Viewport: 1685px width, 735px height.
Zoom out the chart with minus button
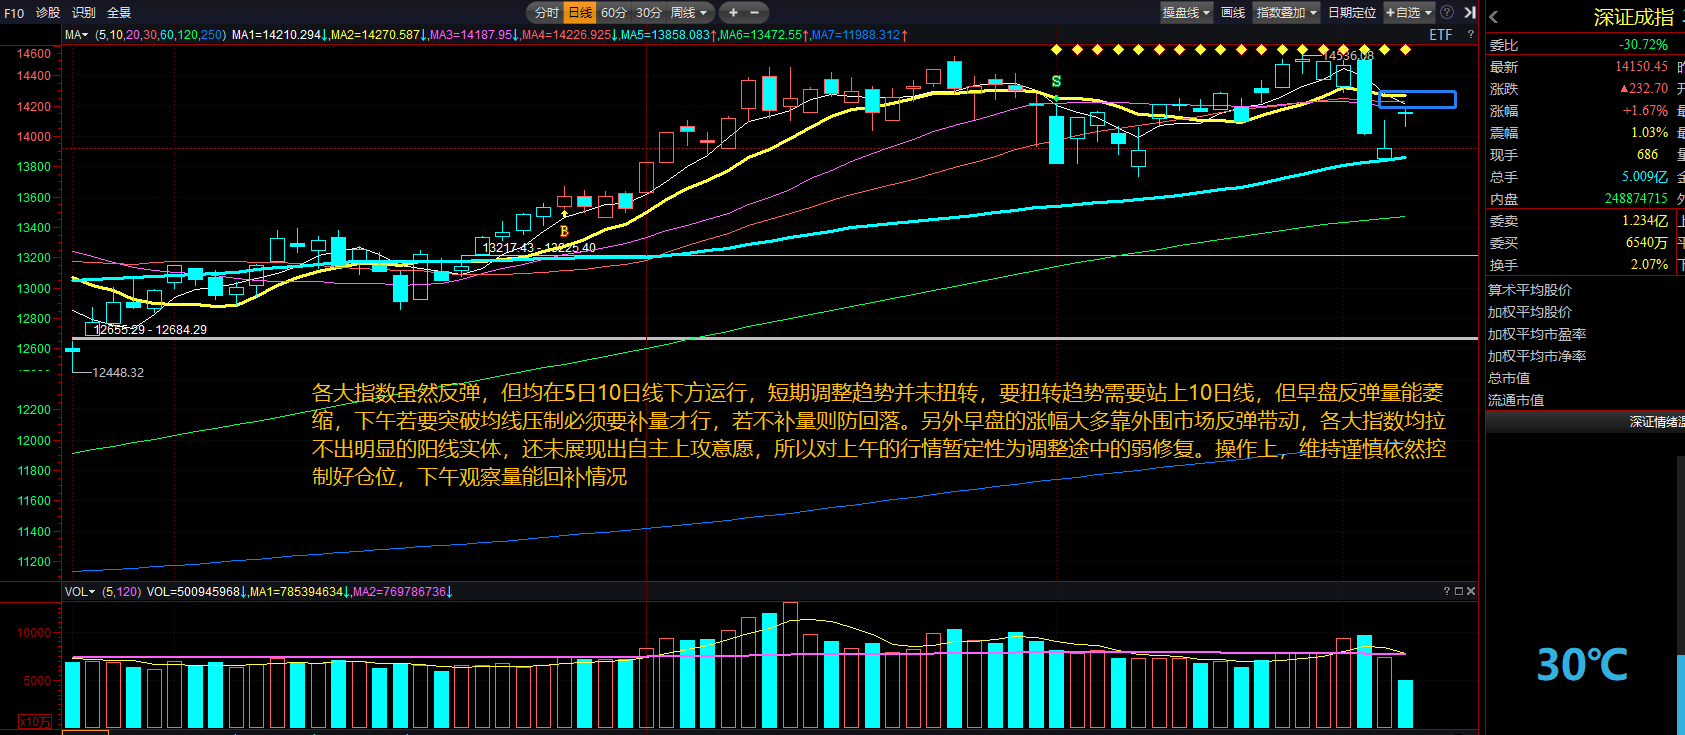(x=754, y=13)
